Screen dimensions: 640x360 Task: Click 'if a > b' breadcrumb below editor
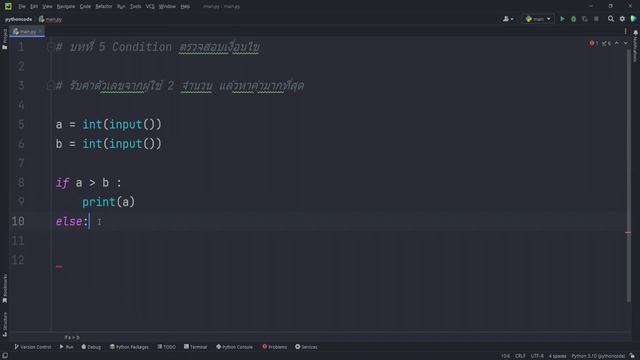pyautogui.click(x=72, y=338)
